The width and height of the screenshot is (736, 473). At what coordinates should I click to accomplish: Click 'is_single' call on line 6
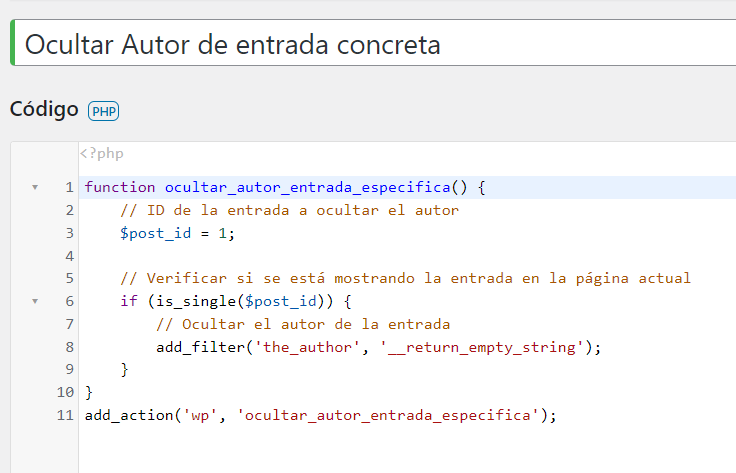click(195, 301)
